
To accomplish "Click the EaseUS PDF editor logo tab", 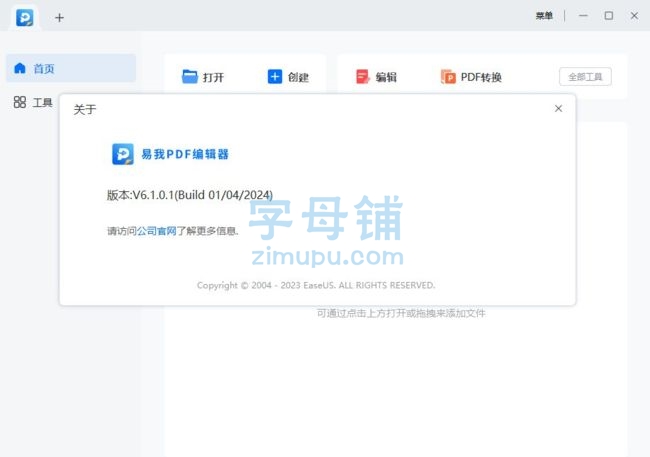I will pyautogui.click(x=24, y=17).
